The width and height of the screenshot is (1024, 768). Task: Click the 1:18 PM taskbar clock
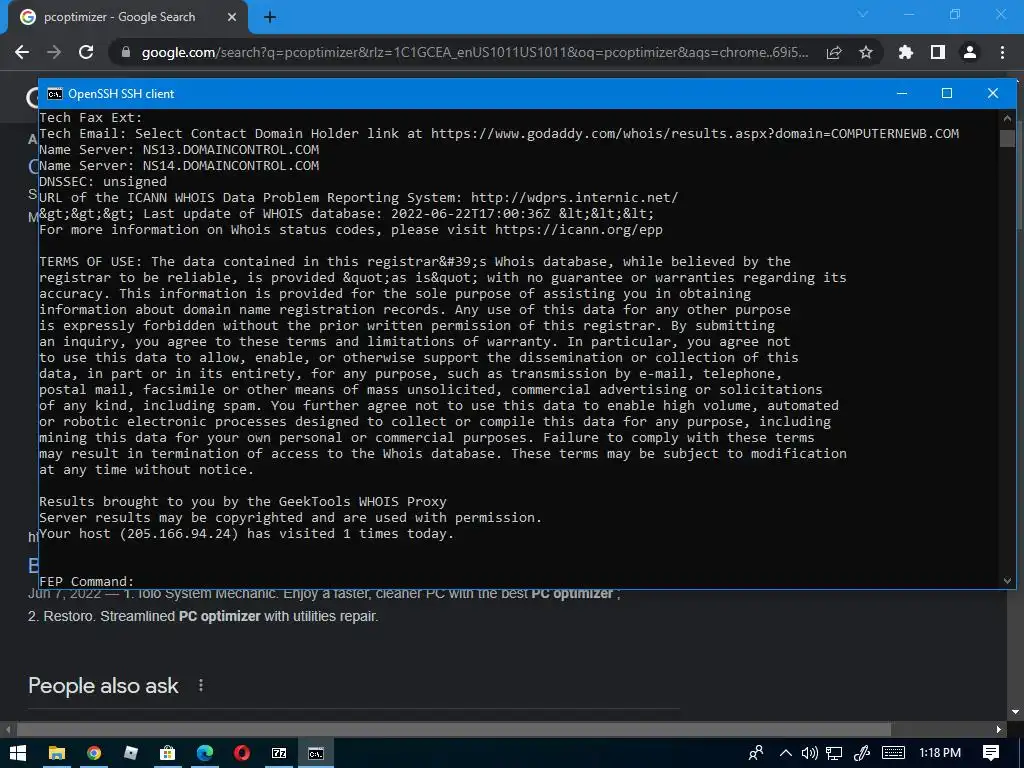(940, 753)
